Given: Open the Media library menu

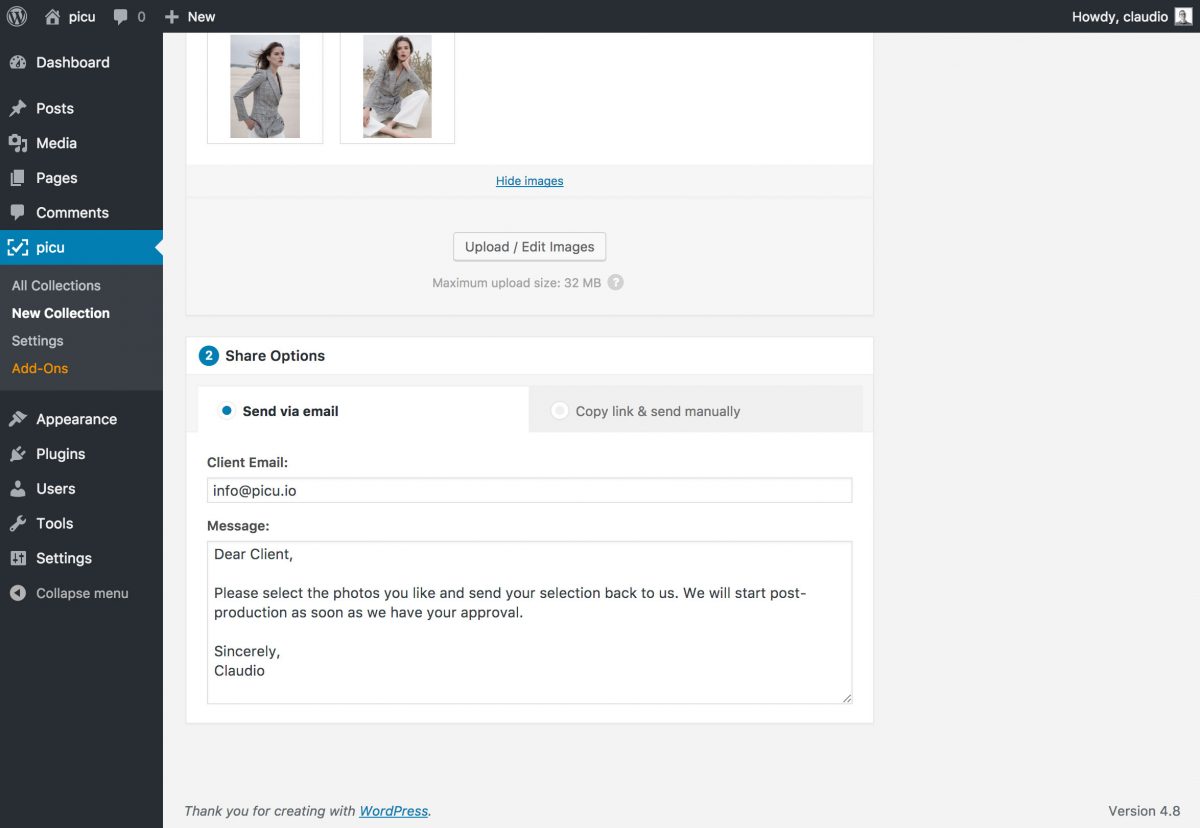Looking at the screenshot, I should pos(56,143).
